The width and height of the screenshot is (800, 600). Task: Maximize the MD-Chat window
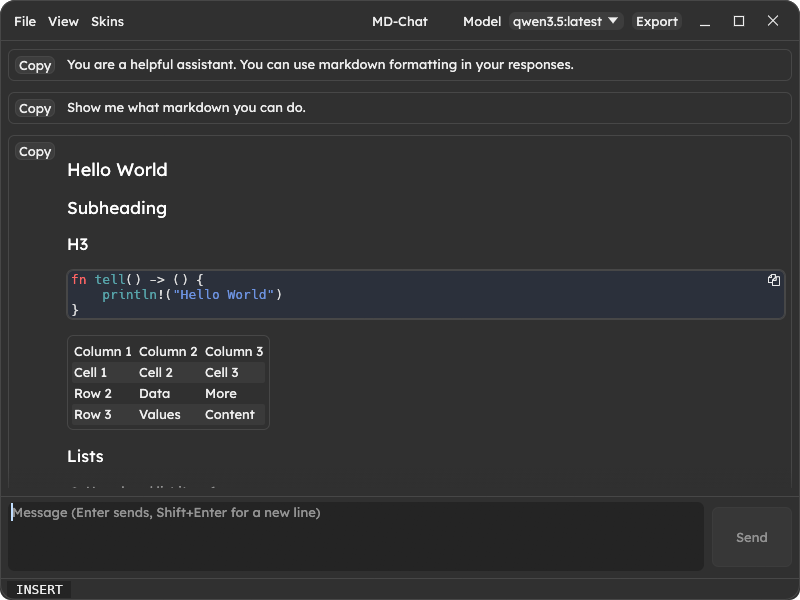(738, 21)
